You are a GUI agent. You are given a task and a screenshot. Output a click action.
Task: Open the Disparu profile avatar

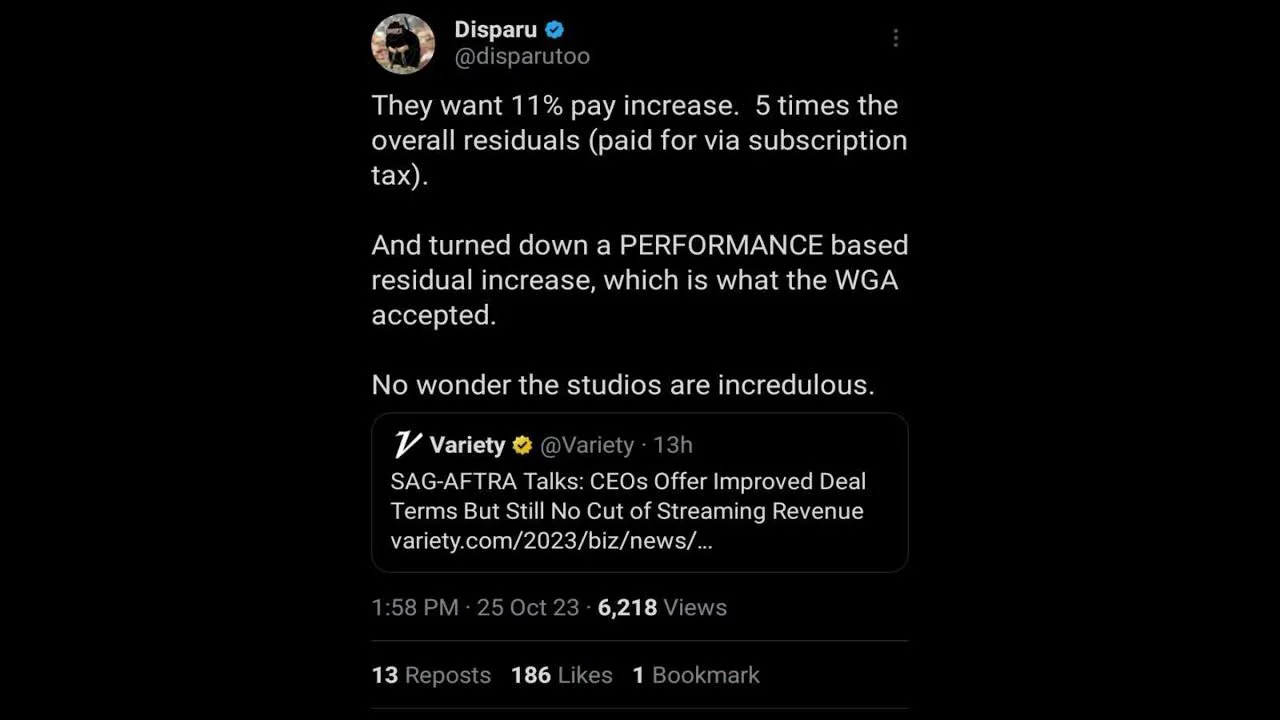point(403,44)
